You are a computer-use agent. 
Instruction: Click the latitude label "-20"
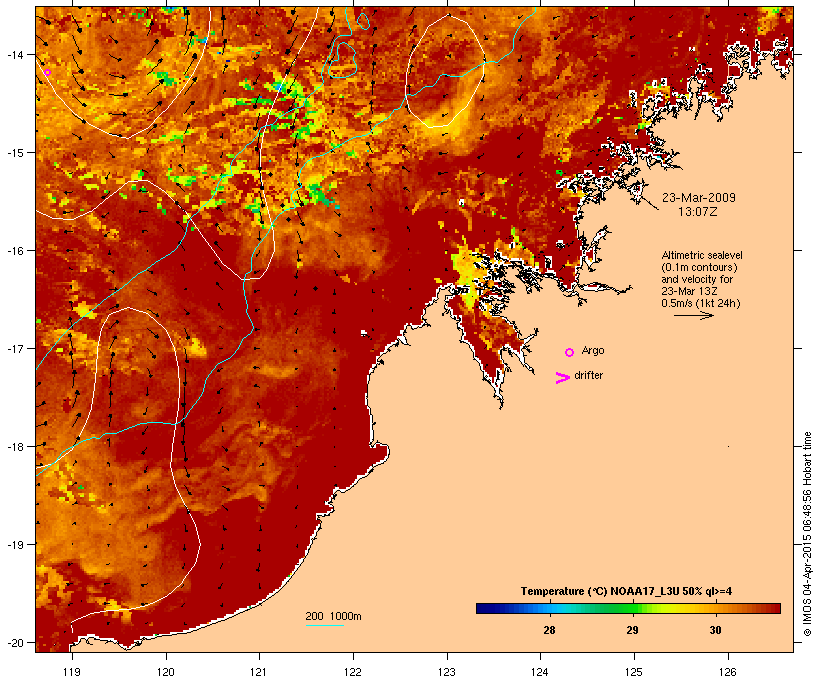(x=15, y=642)
